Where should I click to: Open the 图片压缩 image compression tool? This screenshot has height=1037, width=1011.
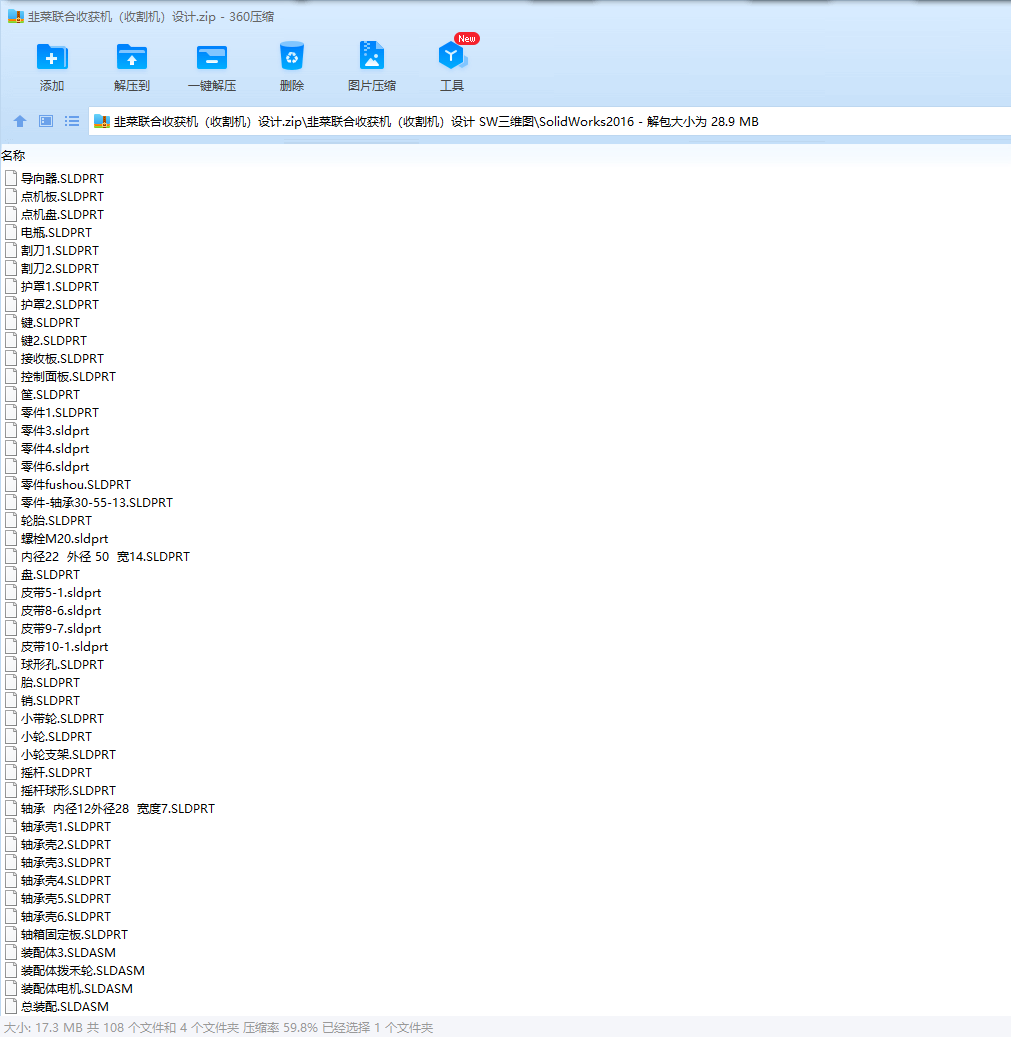click(372, 56)
